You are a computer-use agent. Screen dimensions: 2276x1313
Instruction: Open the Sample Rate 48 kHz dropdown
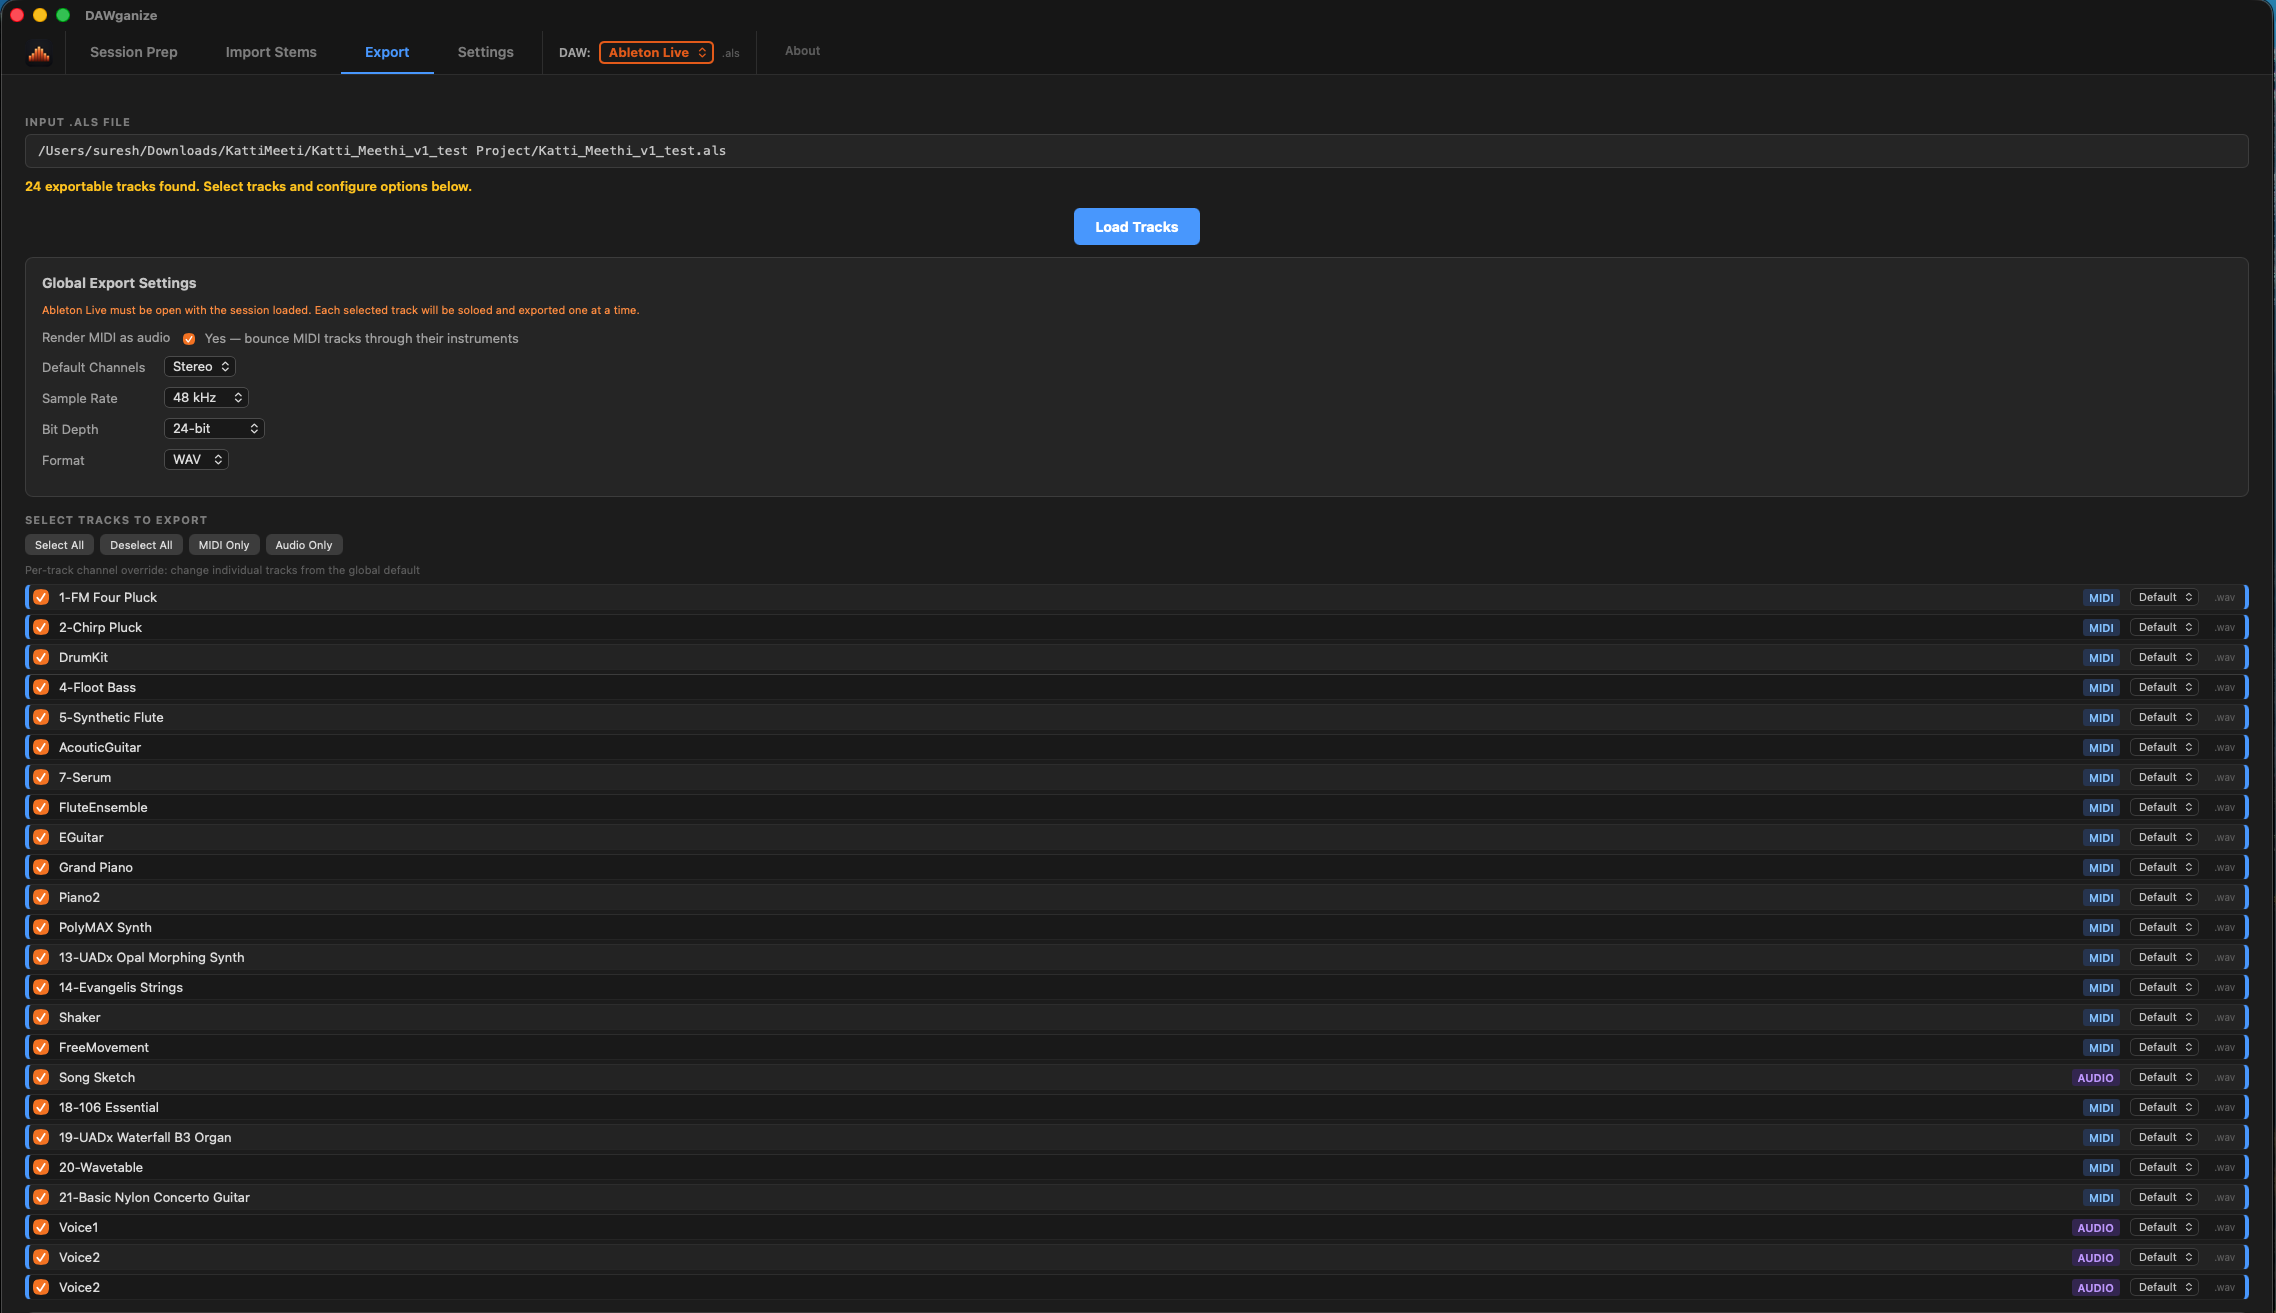tap(206, 398)
